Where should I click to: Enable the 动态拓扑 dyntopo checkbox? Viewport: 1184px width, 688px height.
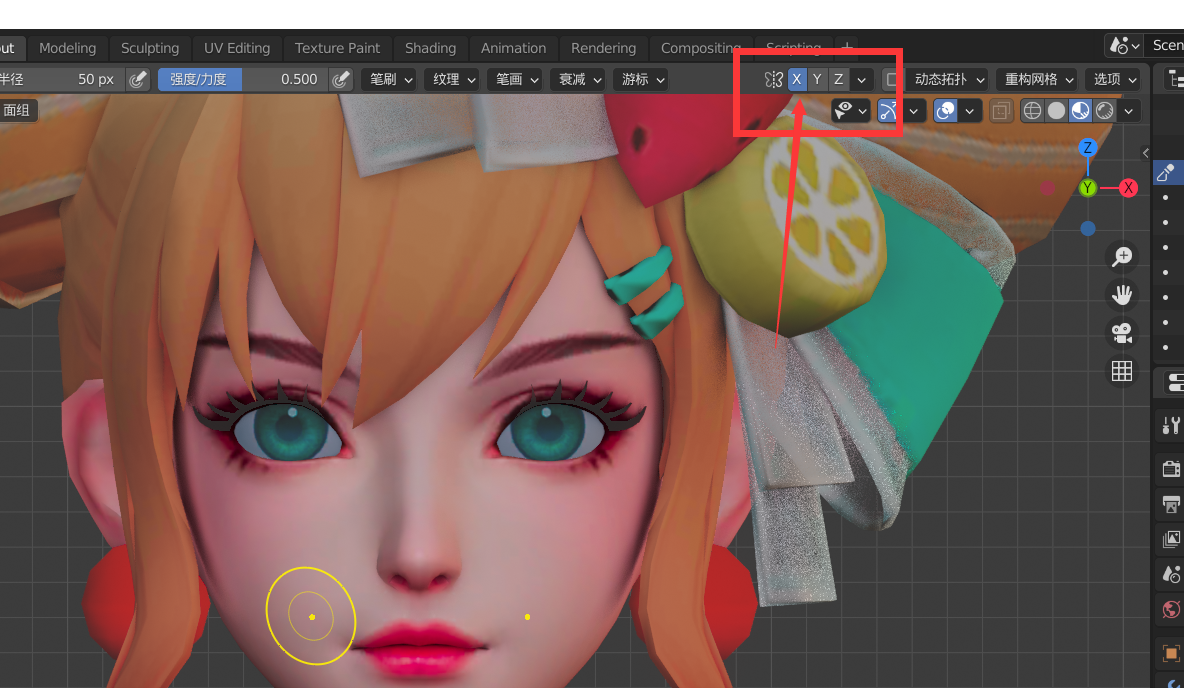tap(892, 79)
